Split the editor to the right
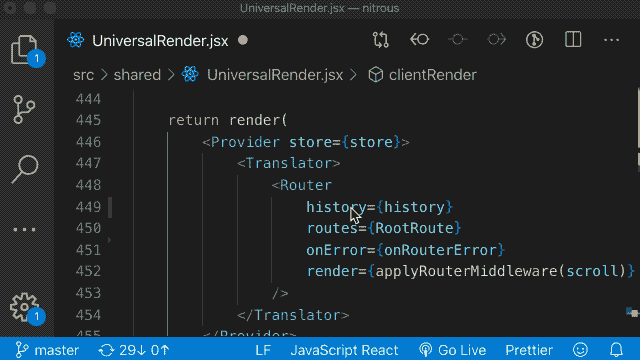This screenshot has height=360, width=640. [x=573, y=40]
